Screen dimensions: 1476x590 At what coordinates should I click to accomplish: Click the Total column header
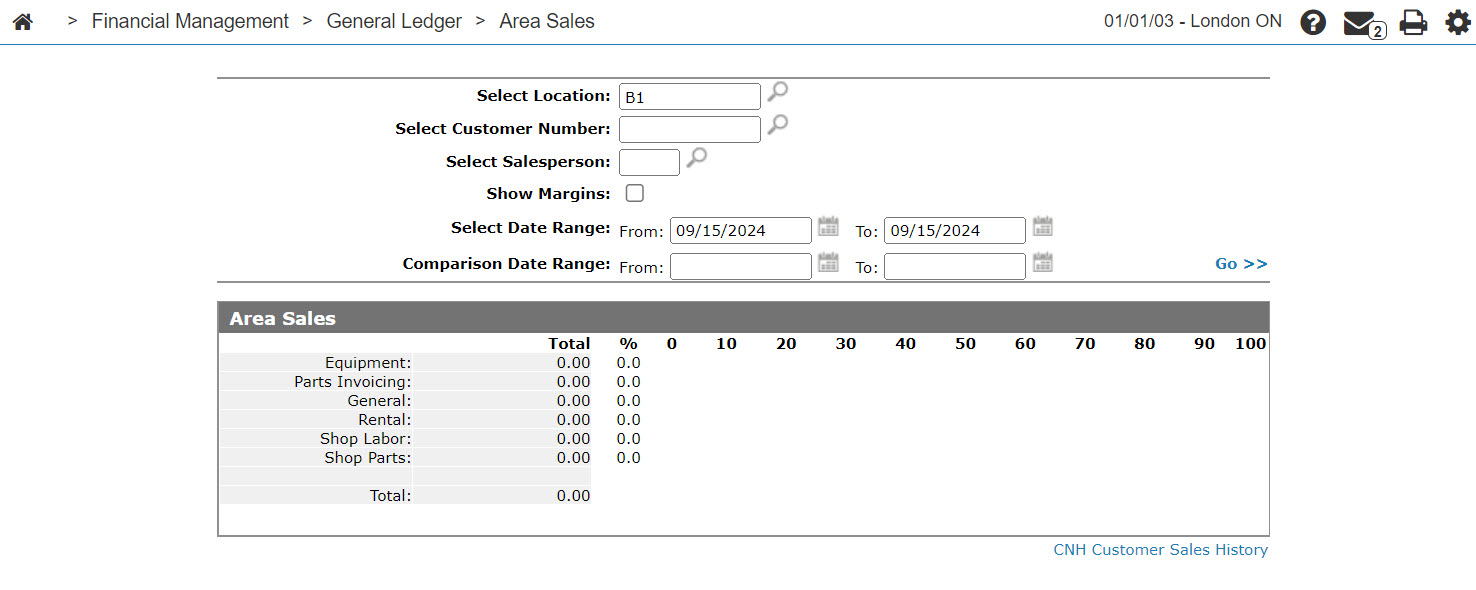pyautogui.click(x=569, y=344)
